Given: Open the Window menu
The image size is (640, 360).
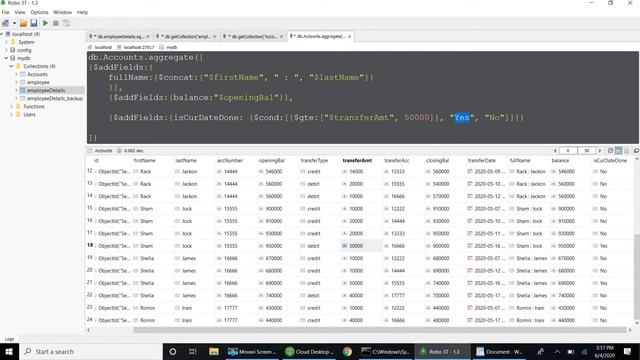Looking at the screenshot, I should [x=62, y=12].
